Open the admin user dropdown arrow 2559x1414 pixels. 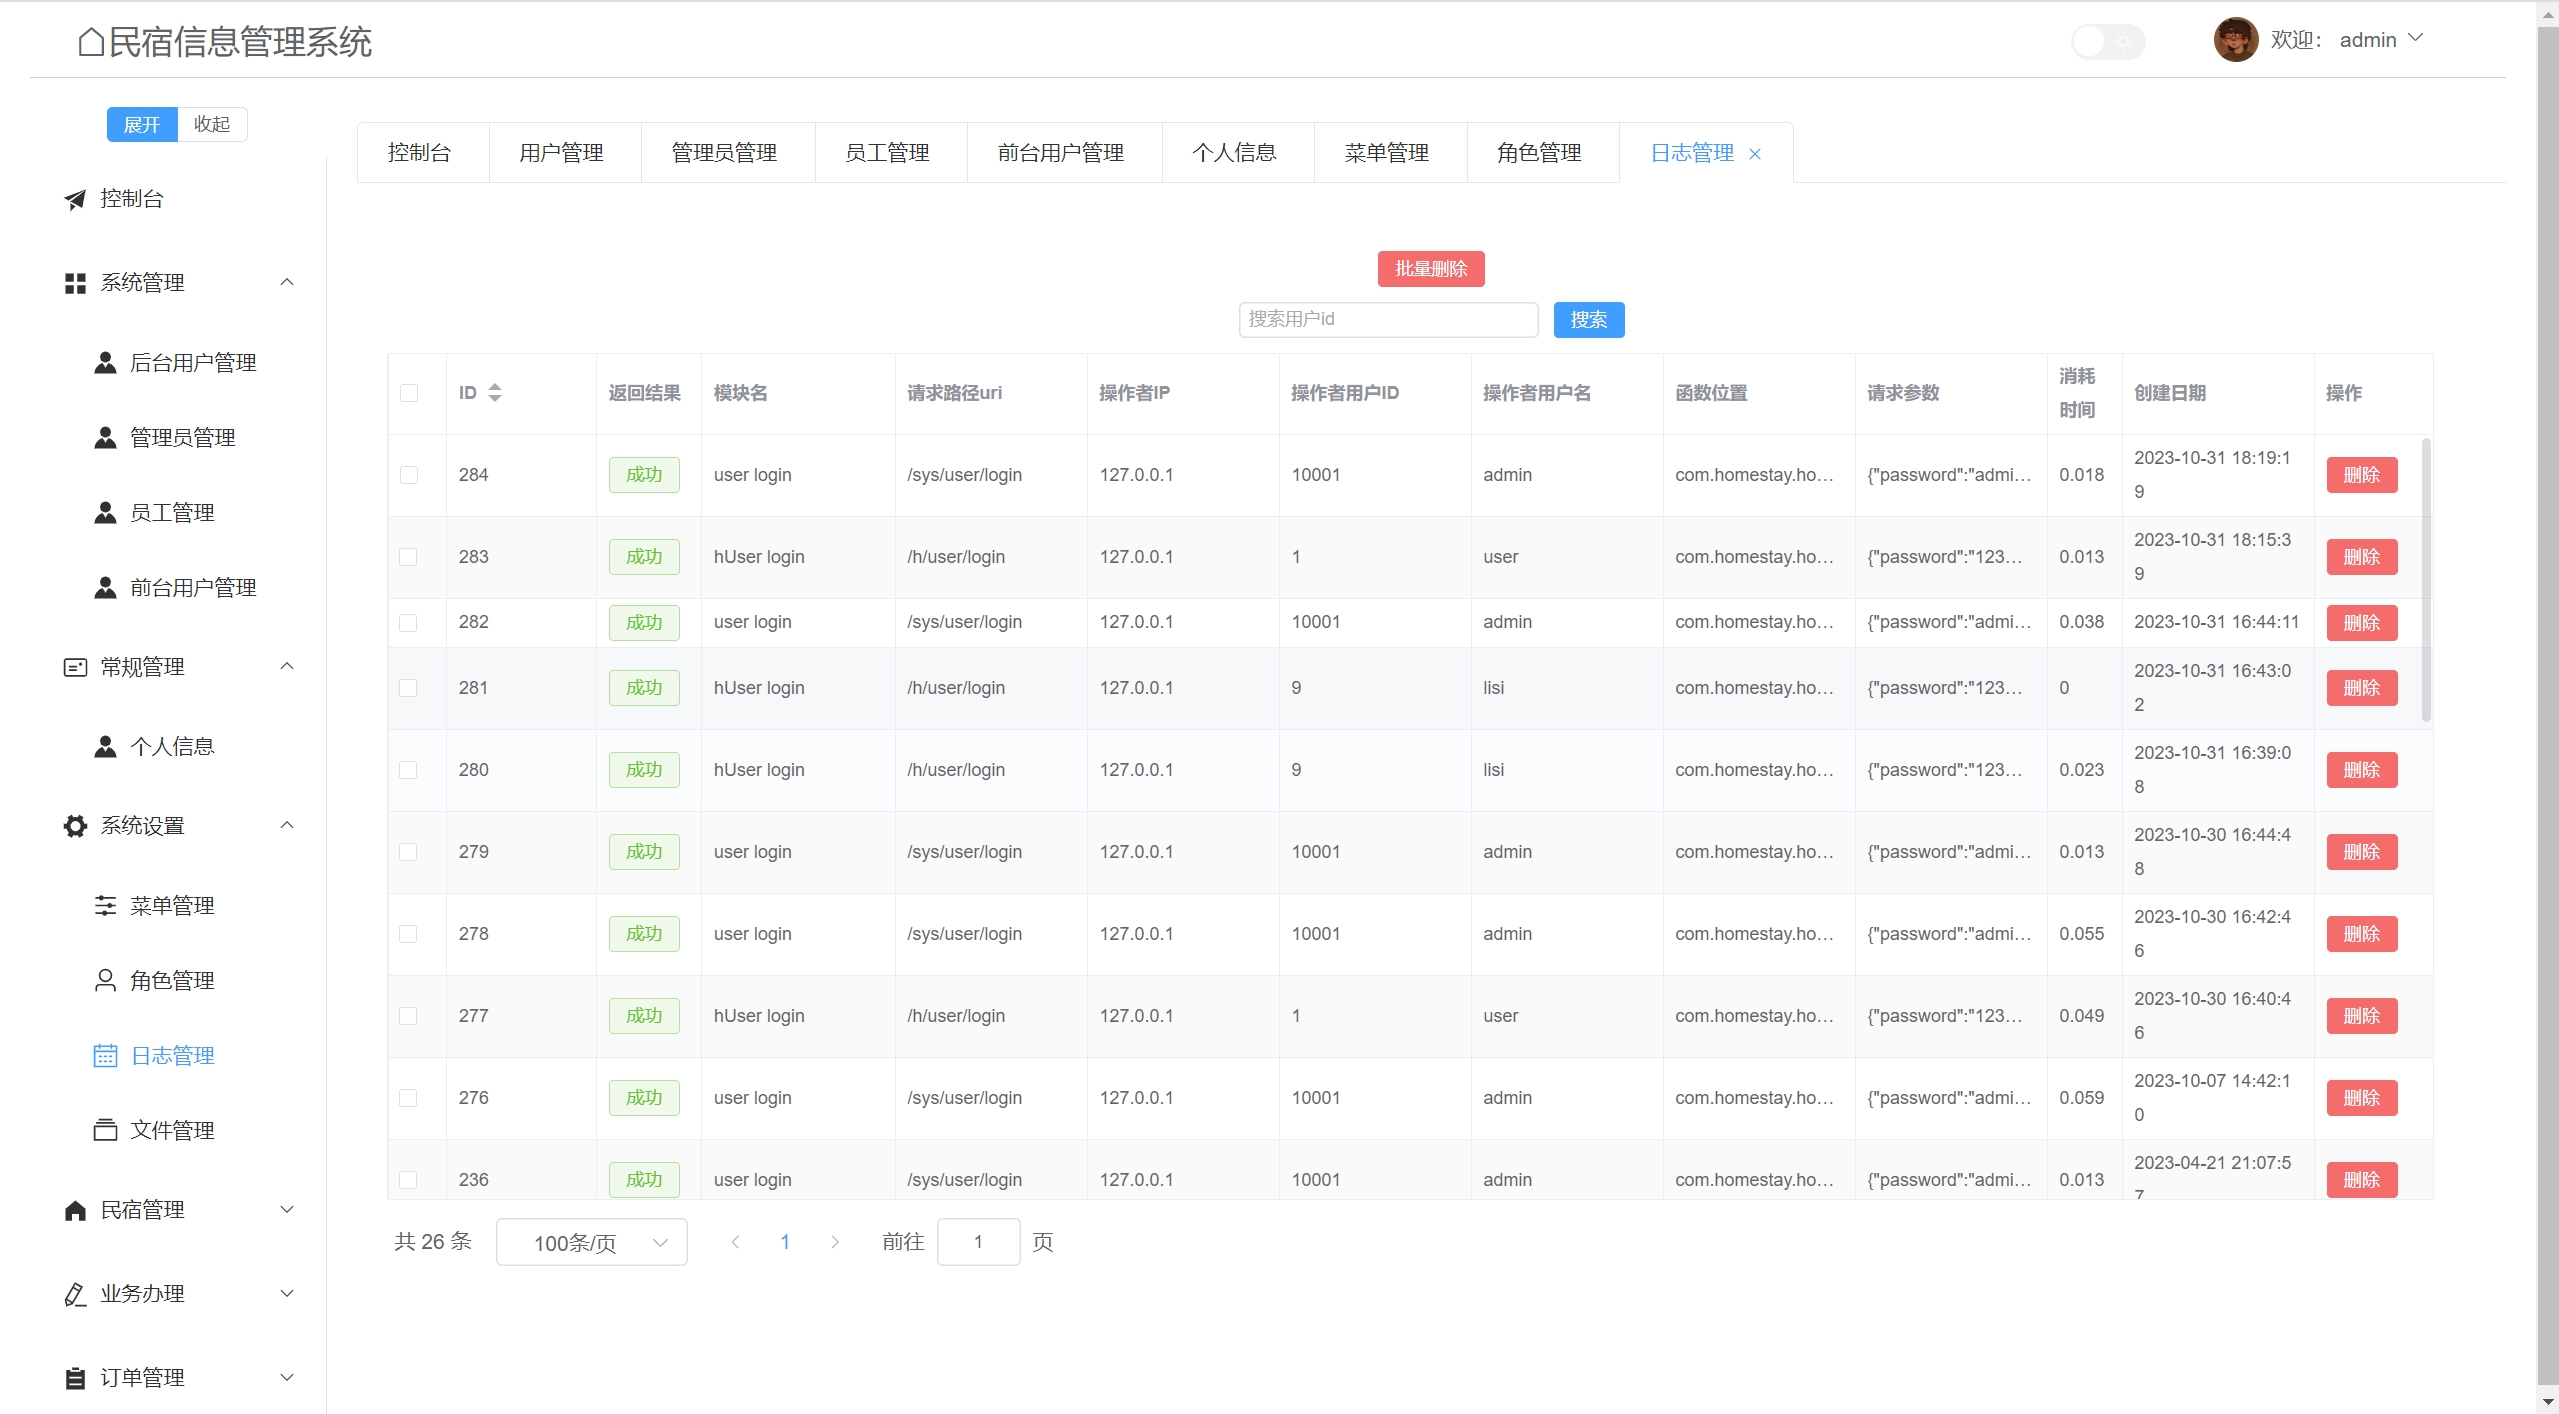click(2416, 38)
